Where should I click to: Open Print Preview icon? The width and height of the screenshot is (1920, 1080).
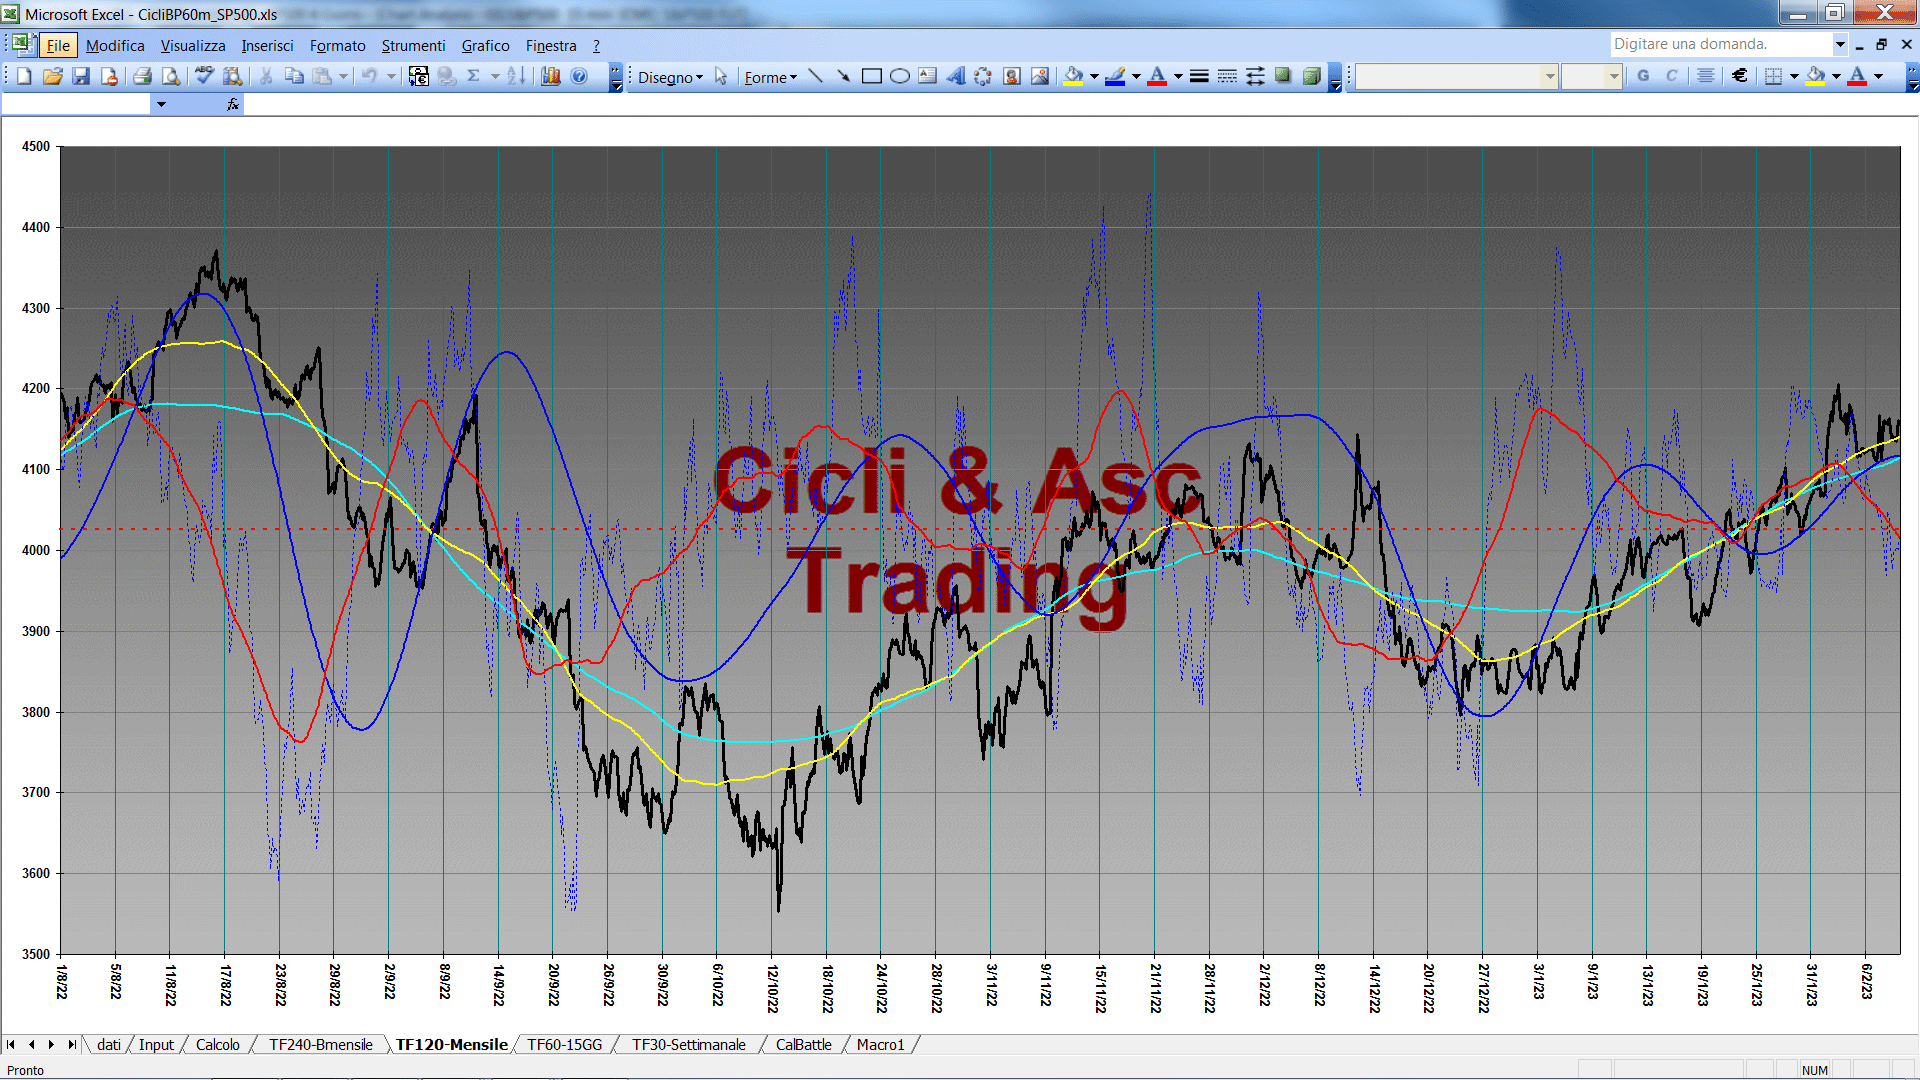pyautogui.click(x=171, y=76)
